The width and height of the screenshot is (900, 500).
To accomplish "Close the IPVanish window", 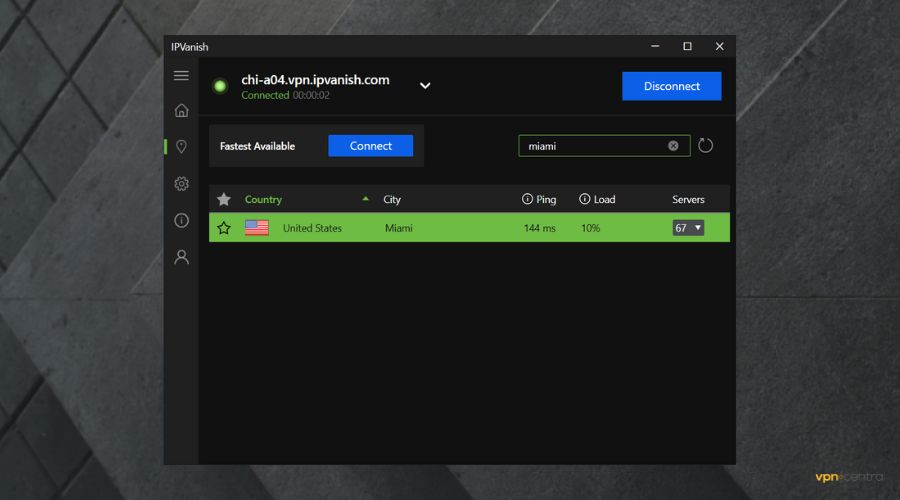I will [x=719, y=46].
